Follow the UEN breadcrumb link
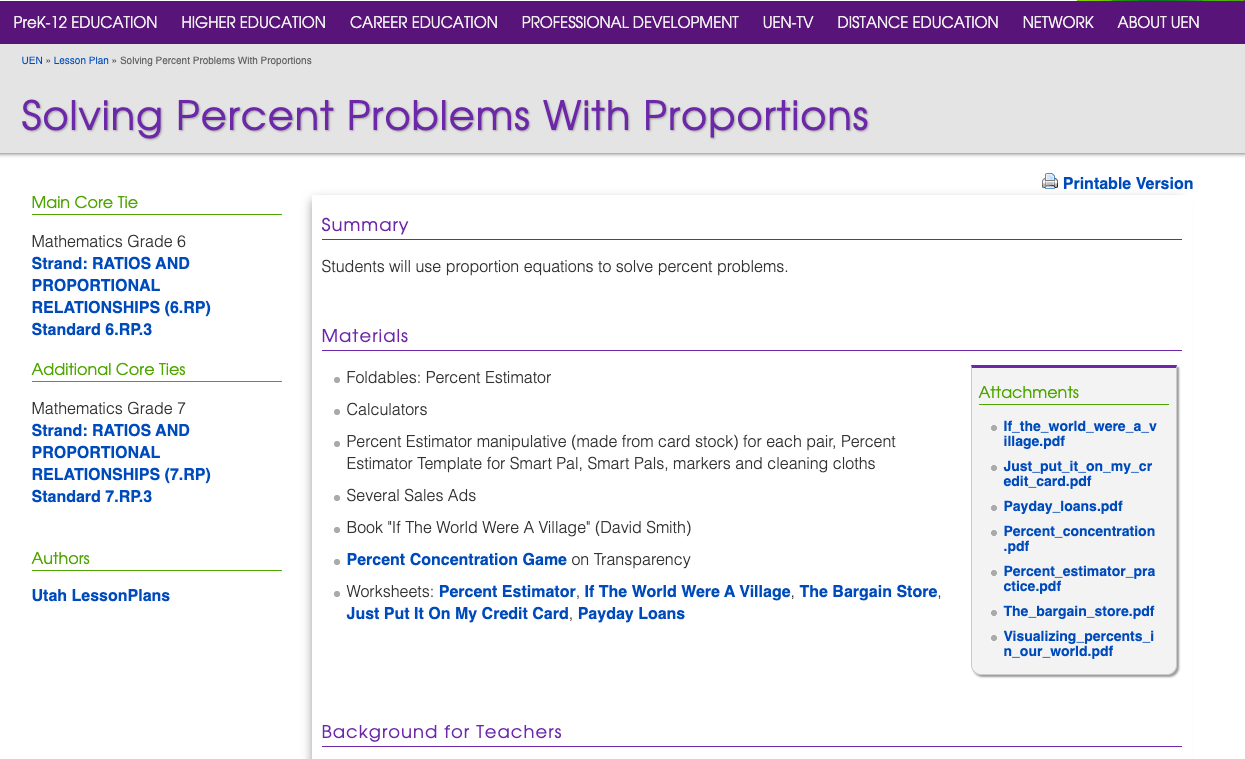The image size is (1245, 759). tap(31, 60)
